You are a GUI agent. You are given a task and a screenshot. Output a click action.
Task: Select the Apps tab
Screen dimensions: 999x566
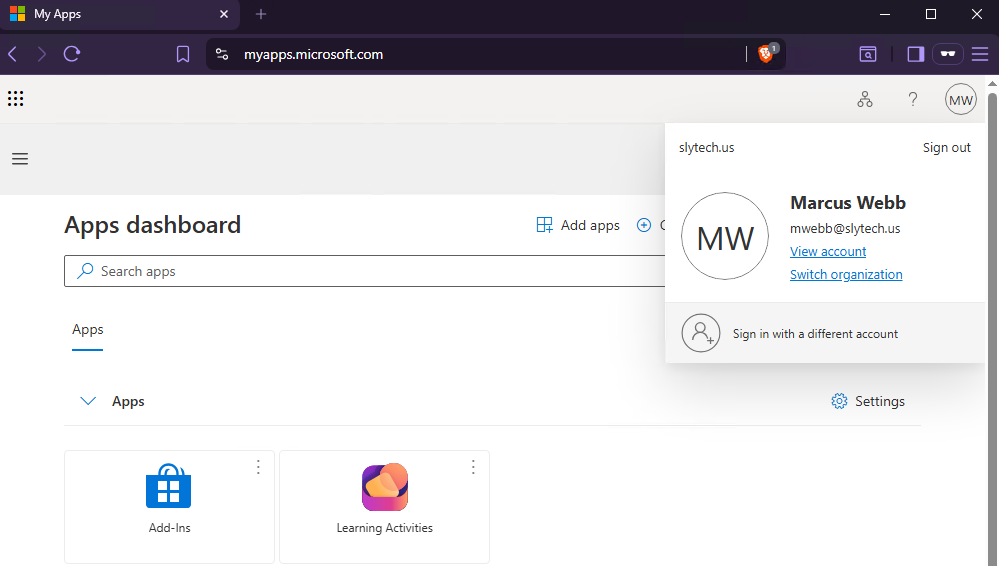click(87, 330)
